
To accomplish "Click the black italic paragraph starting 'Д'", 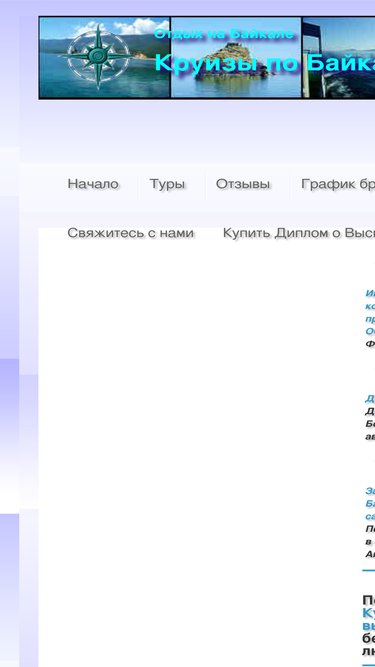I will [370, 424].
